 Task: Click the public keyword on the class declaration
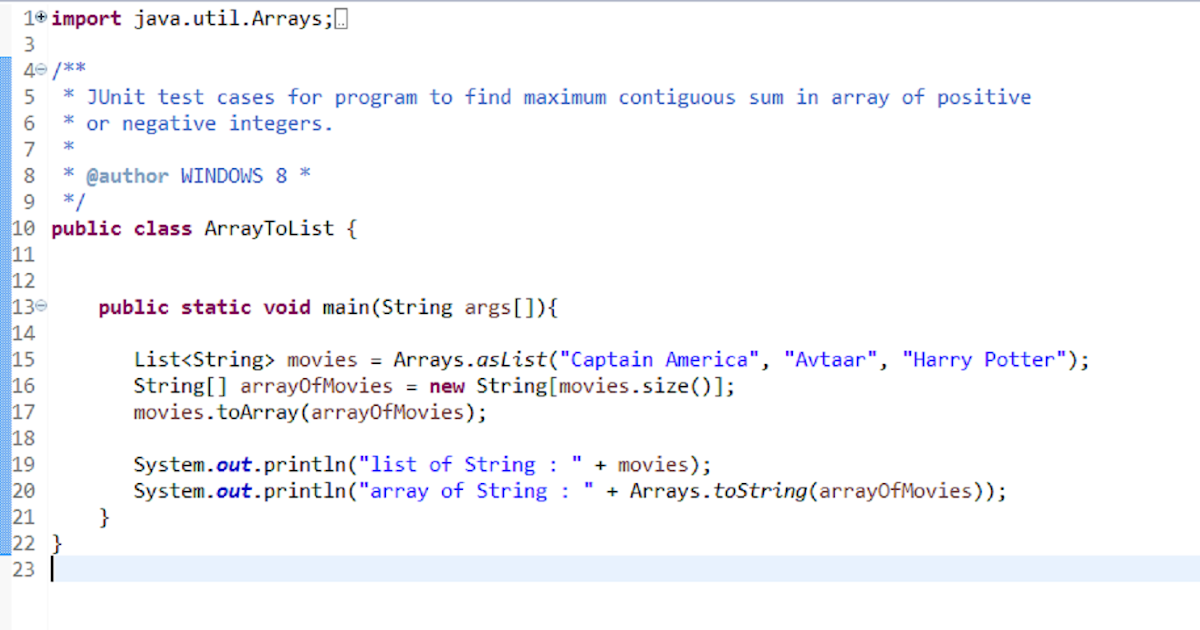pos(85,228)
